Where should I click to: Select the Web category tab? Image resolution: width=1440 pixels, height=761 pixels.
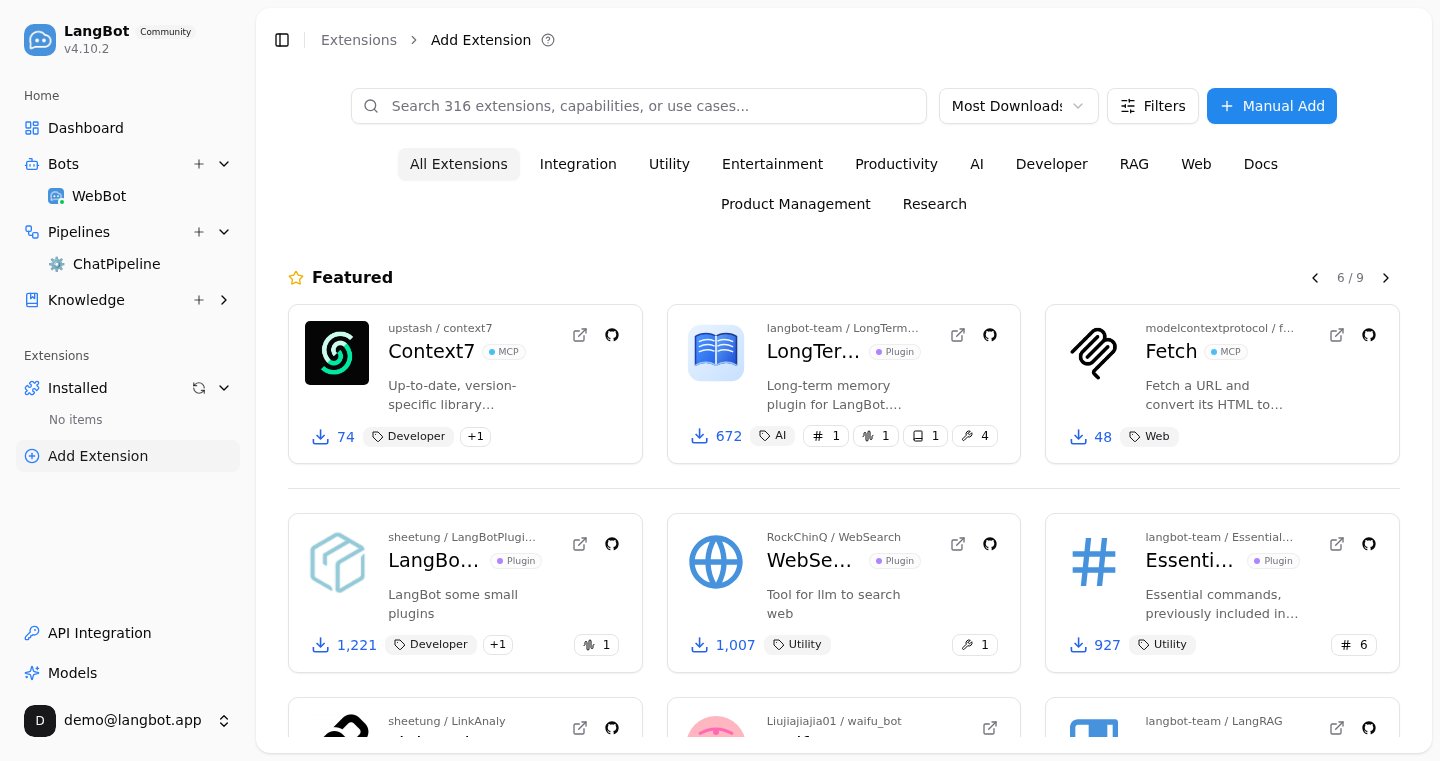[1196, 164]
